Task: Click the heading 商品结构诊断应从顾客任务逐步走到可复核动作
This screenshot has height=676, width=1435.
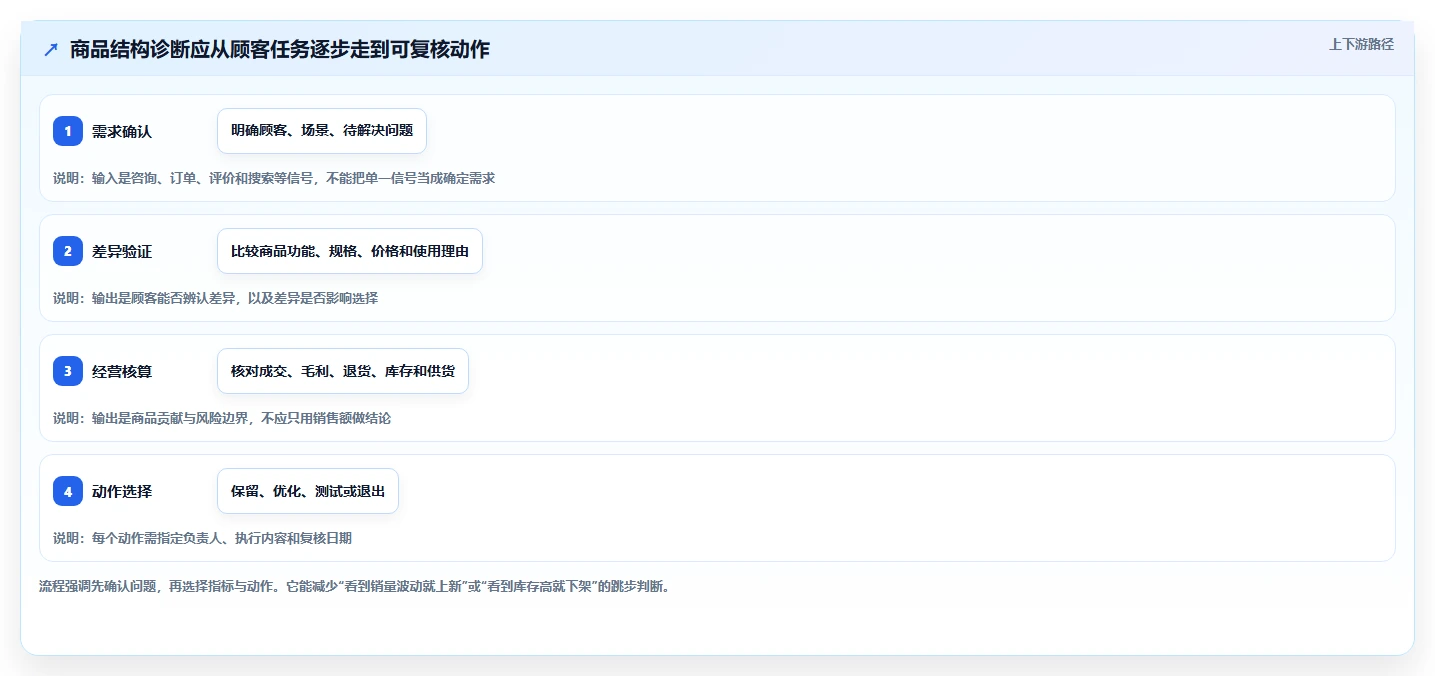Action: click(280, 49)
